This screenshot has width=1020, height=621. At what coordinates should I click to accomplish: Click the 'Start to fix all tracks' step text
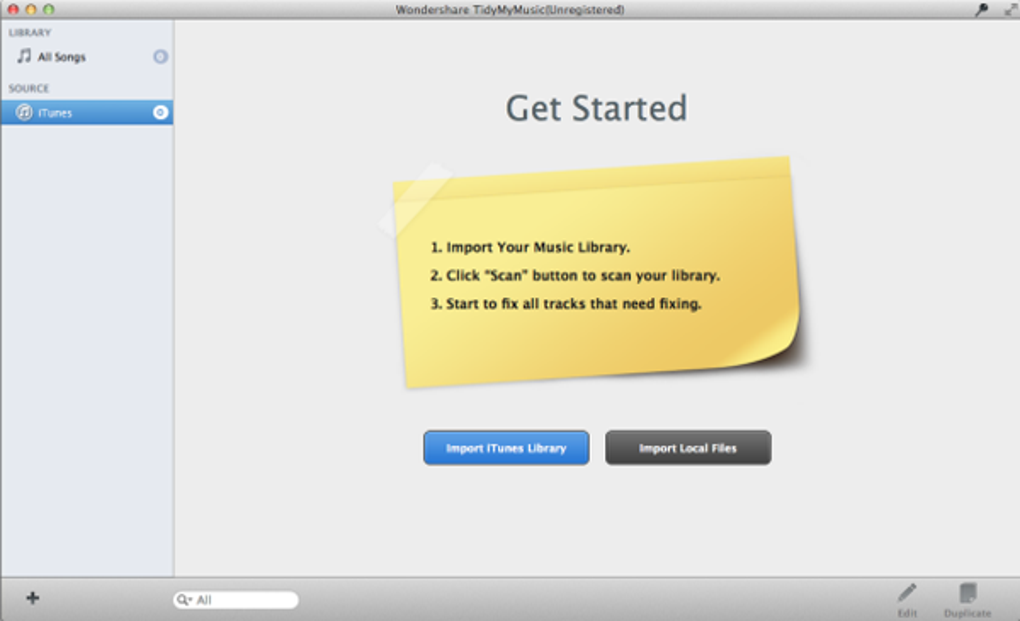[x=566, y=304]
